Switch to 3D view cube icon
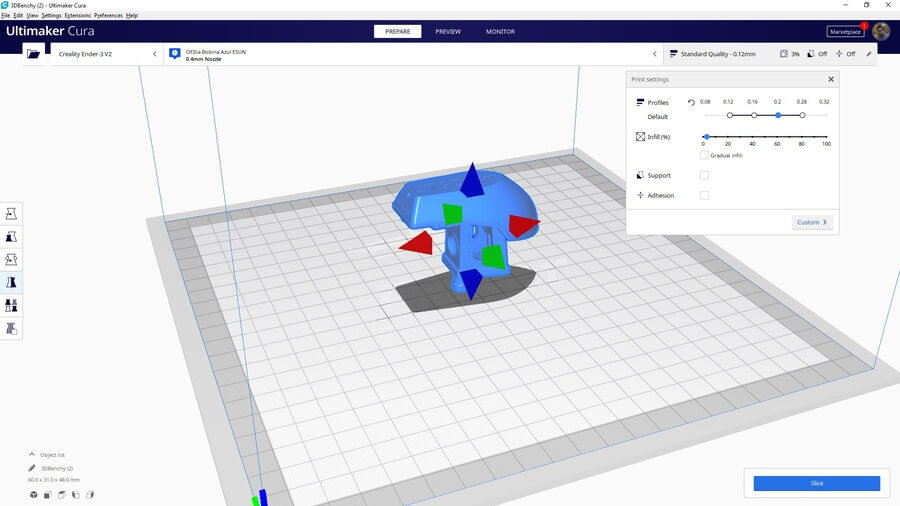 coord(34,495)
